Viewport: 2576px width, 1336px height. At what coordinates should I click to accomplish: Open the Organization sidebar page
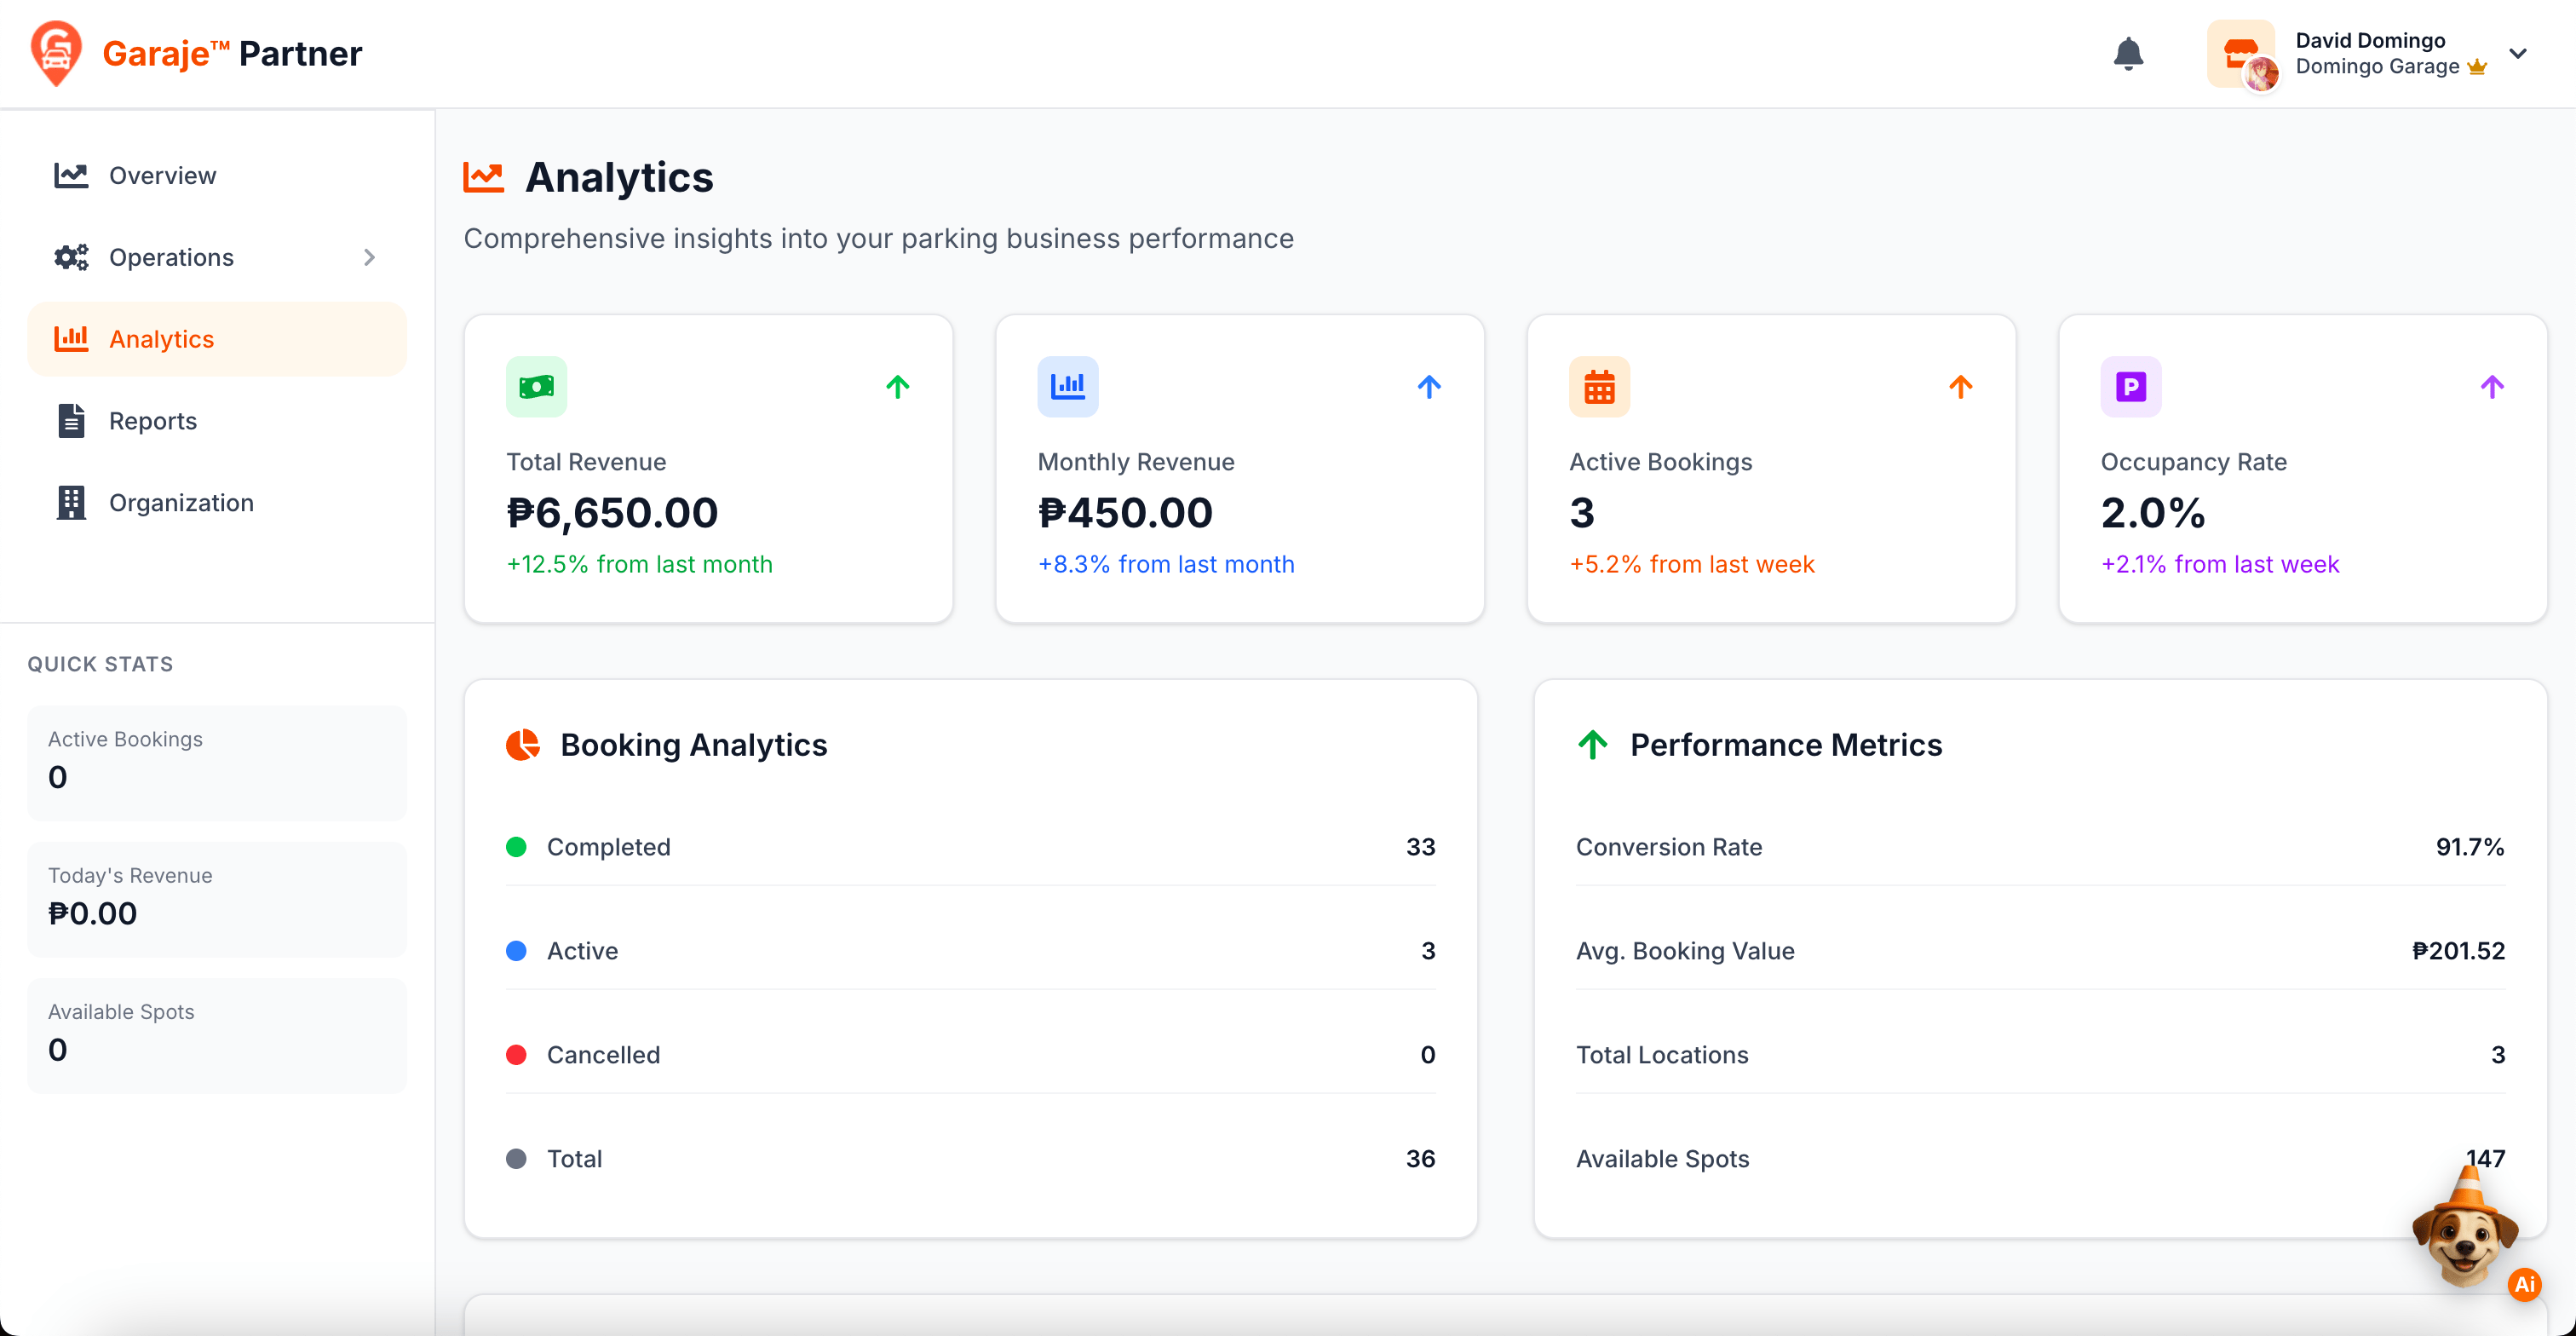181,503
